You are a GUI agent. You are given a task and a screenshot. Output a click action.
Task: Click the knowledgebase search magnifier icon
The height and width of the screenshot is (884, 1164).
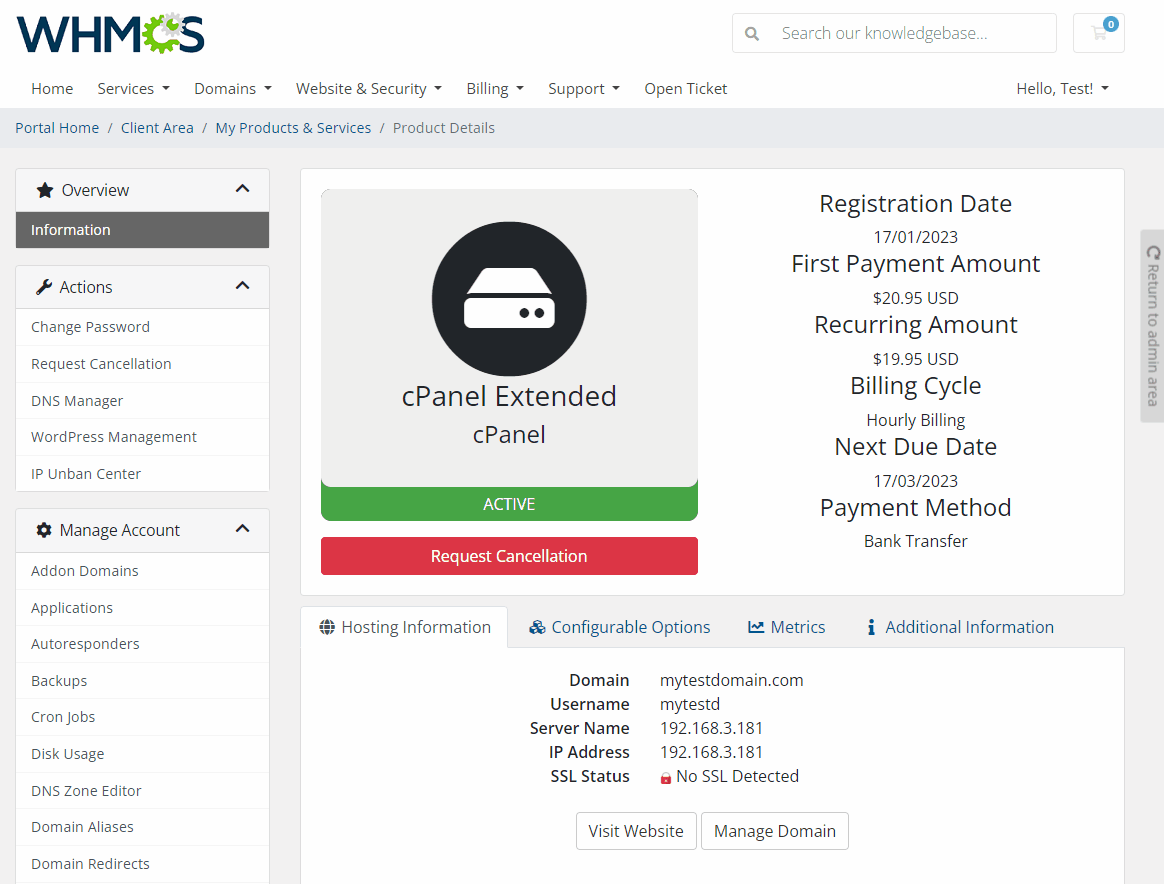(x=751, y=32)
